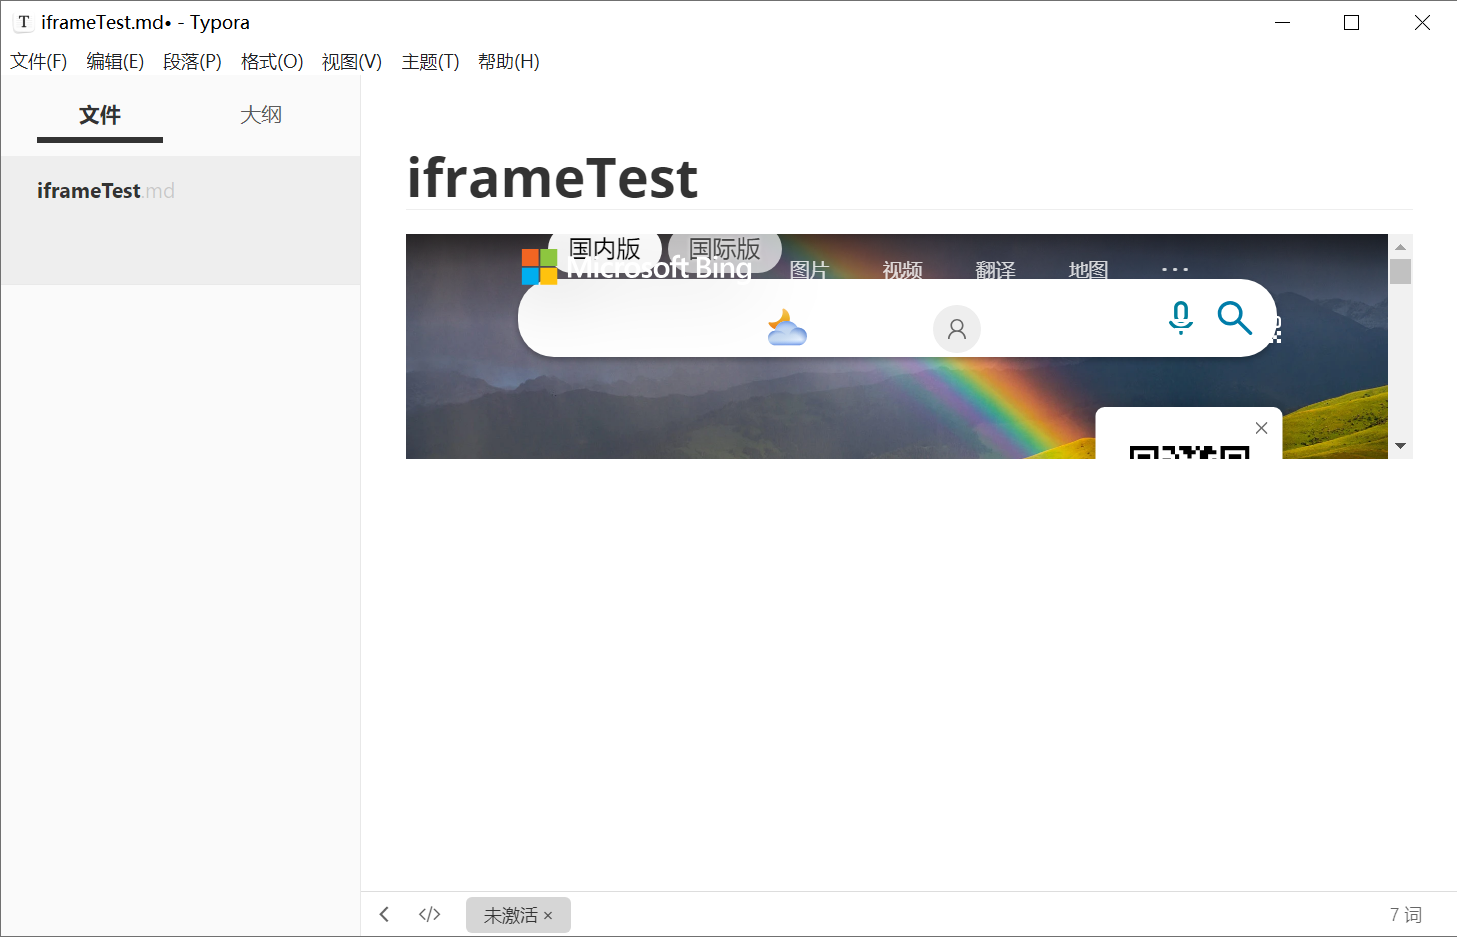Close the QR code popup

click(1262, 428)
